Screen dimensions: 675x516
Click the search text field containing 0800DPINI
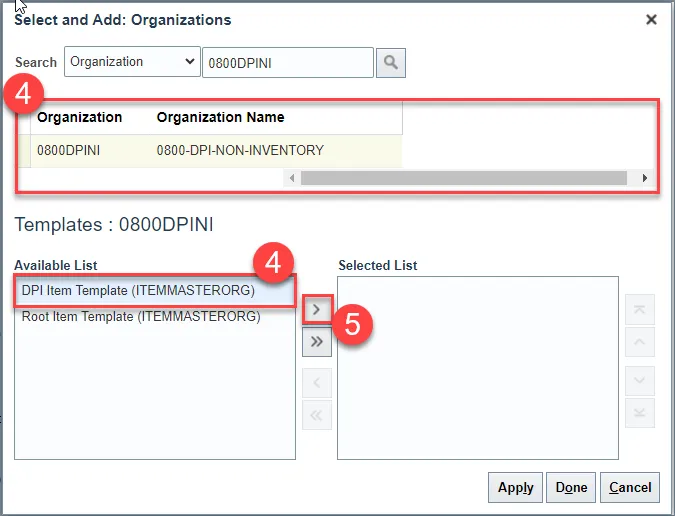[286, 62]
